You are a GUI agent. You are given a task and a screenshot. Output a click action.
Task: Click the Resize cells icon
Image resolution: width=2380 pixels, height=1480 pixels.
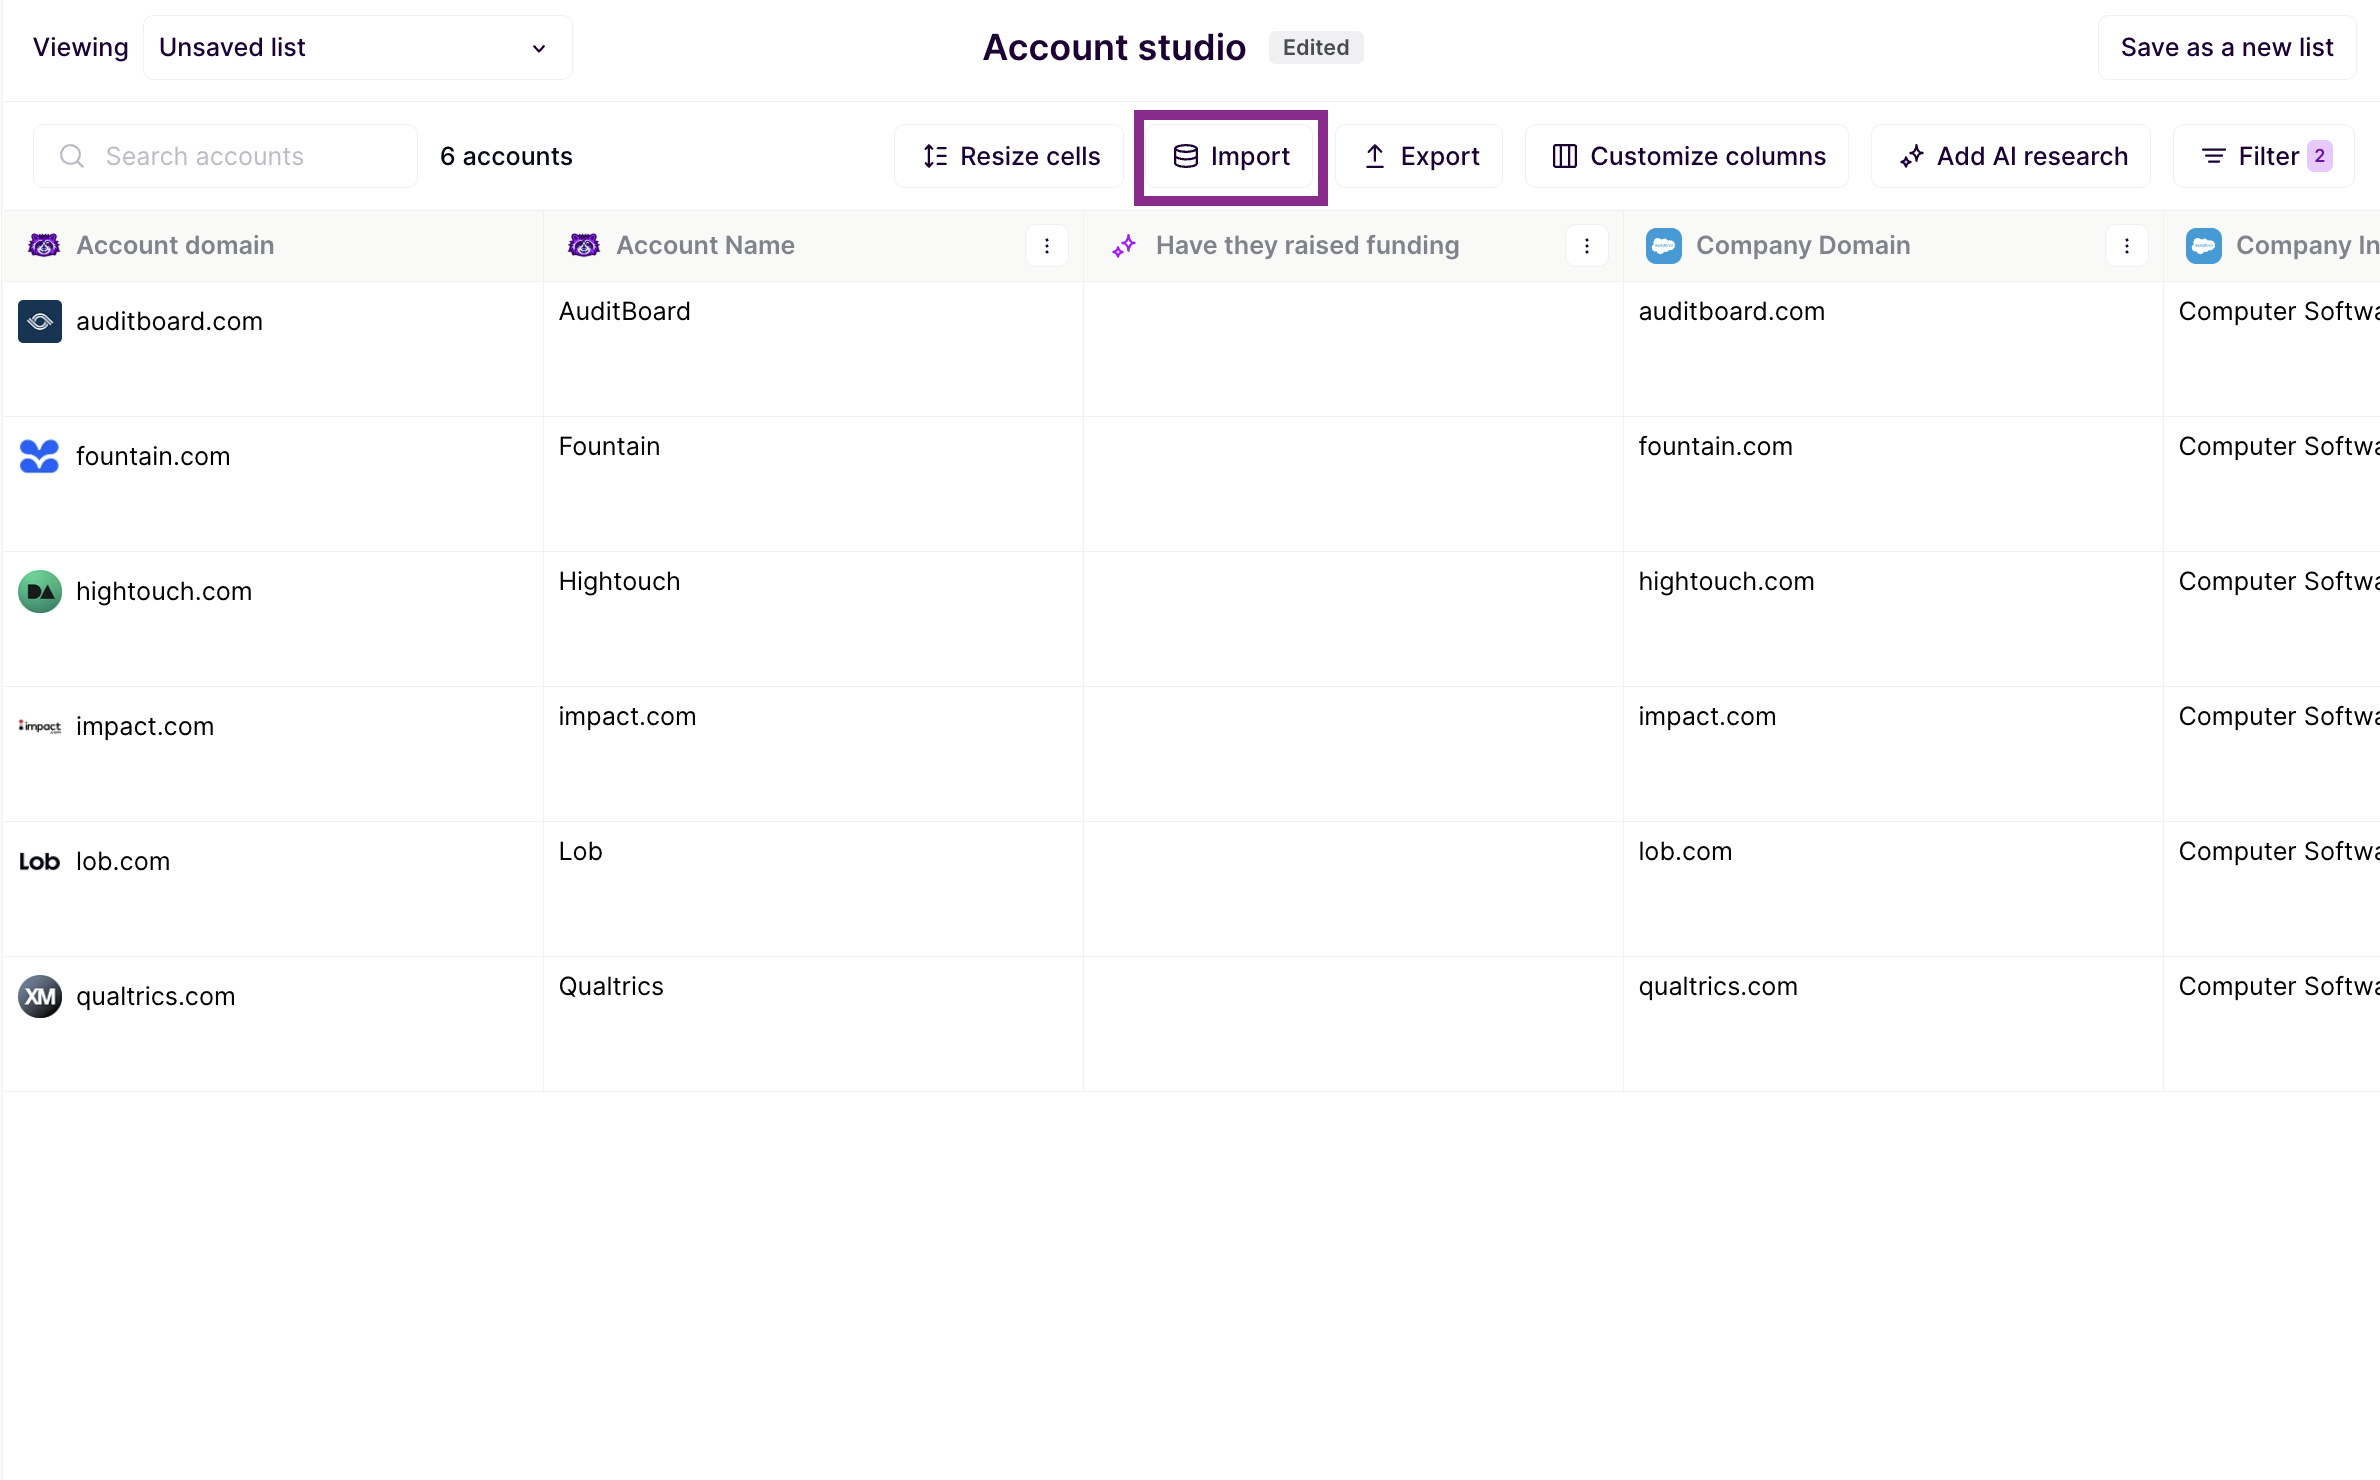[x=935, y=156]
